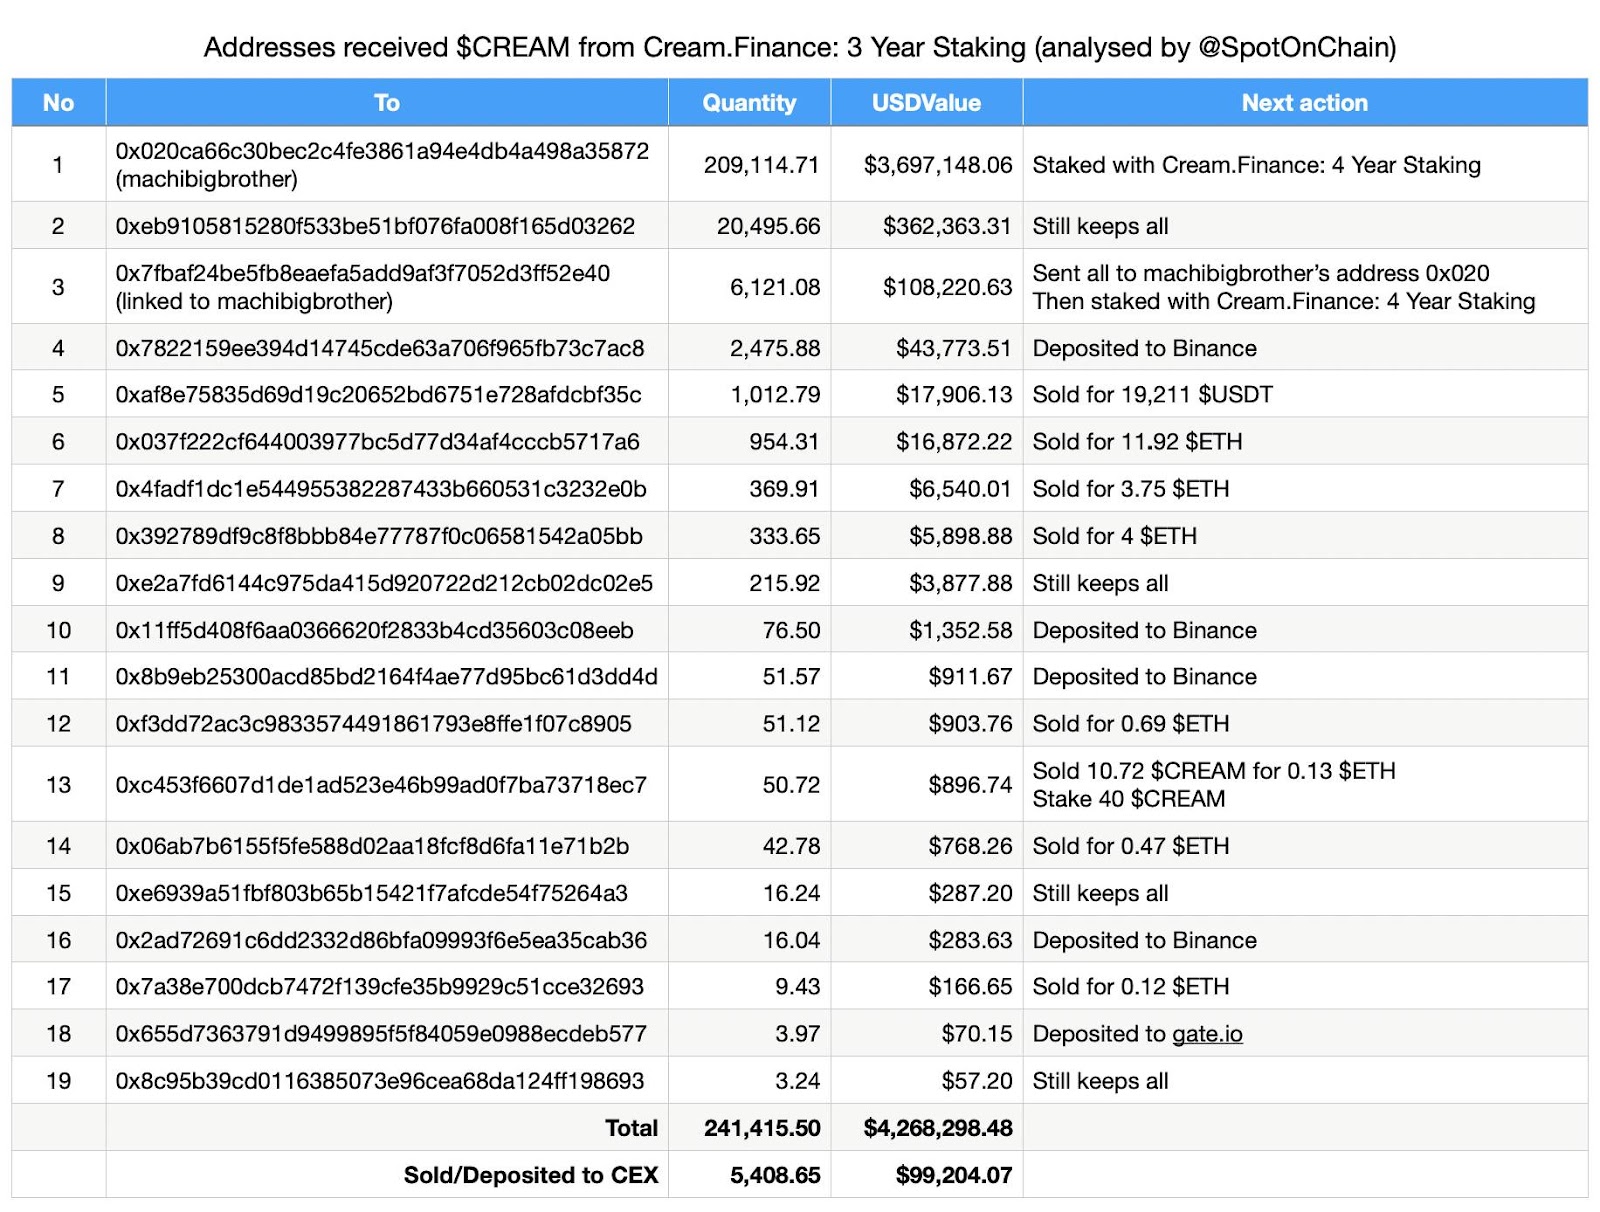Image resolution: width=1600 pixels, height=1212 pixels.
Task: Click address 0xaf8e75835d69d19c20652bd6751e728afdcbf35c
Action: pyautogui.click(x=378, y=395)
